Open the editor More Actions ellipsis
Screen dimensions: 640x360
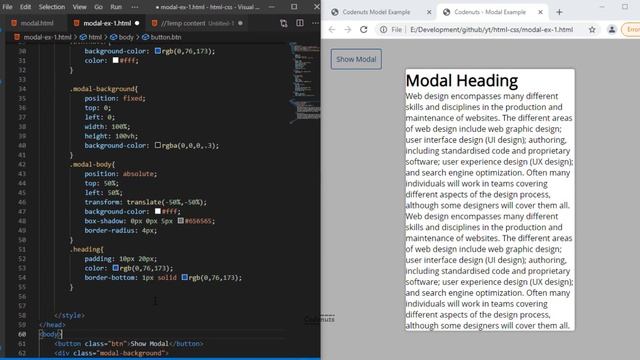(x=316, y=23)
